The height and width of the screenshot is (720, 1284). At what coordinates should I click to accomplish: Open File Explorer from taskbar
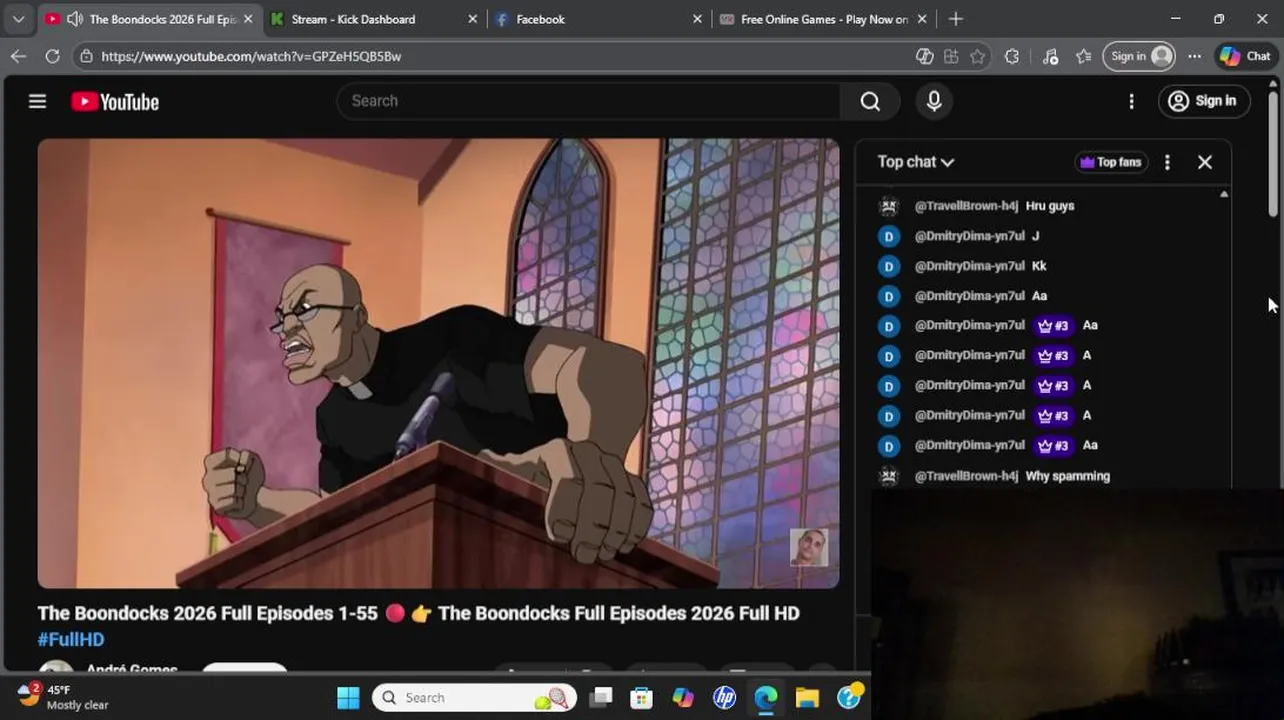click(x=807, y=698)
